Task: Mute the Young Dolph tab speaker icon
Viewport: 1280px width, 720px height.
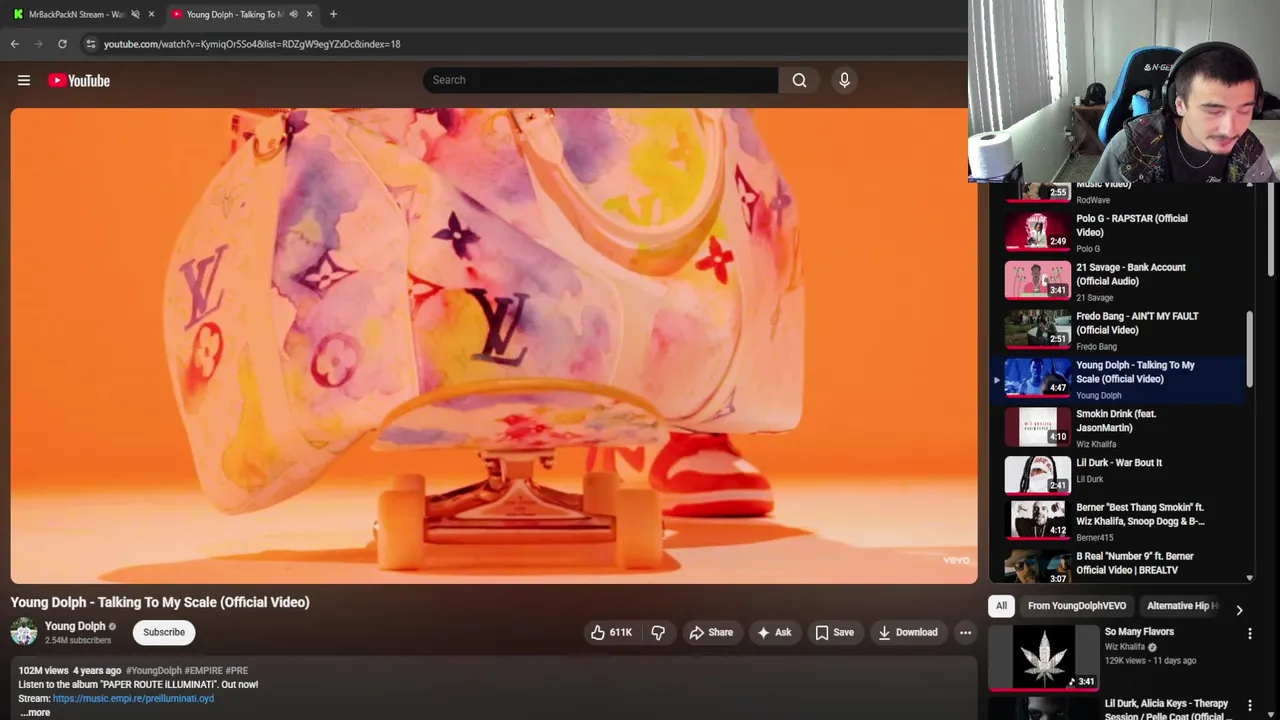Action: click(293, 14)
